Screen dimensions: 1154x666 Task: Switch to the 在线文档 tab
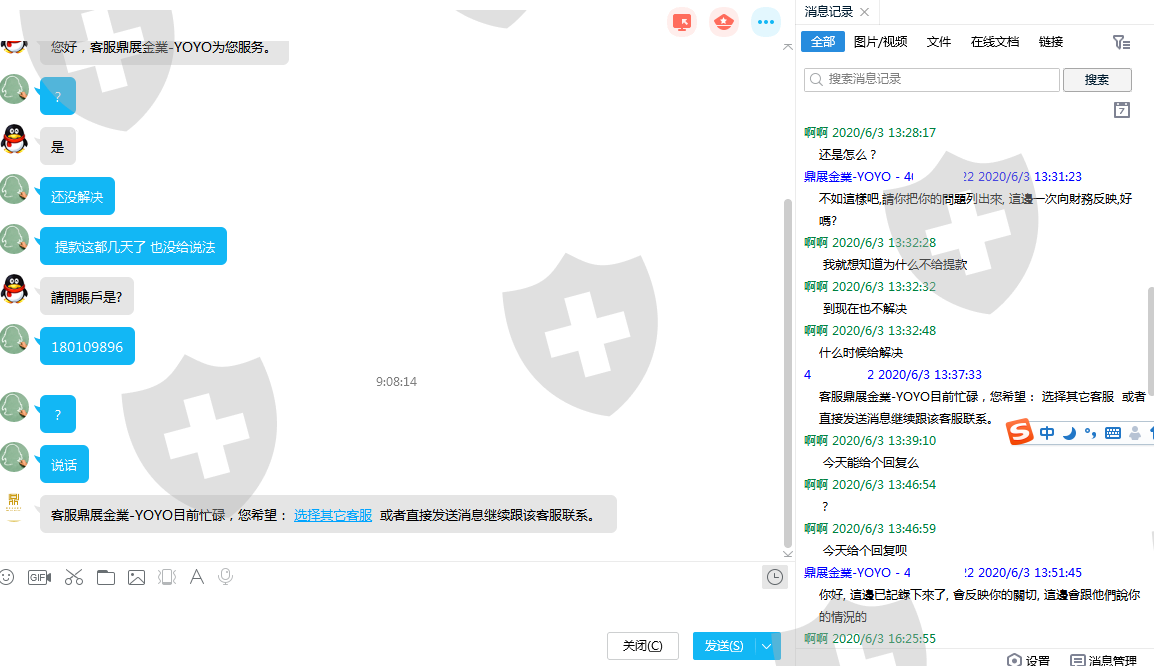[994, 42]
